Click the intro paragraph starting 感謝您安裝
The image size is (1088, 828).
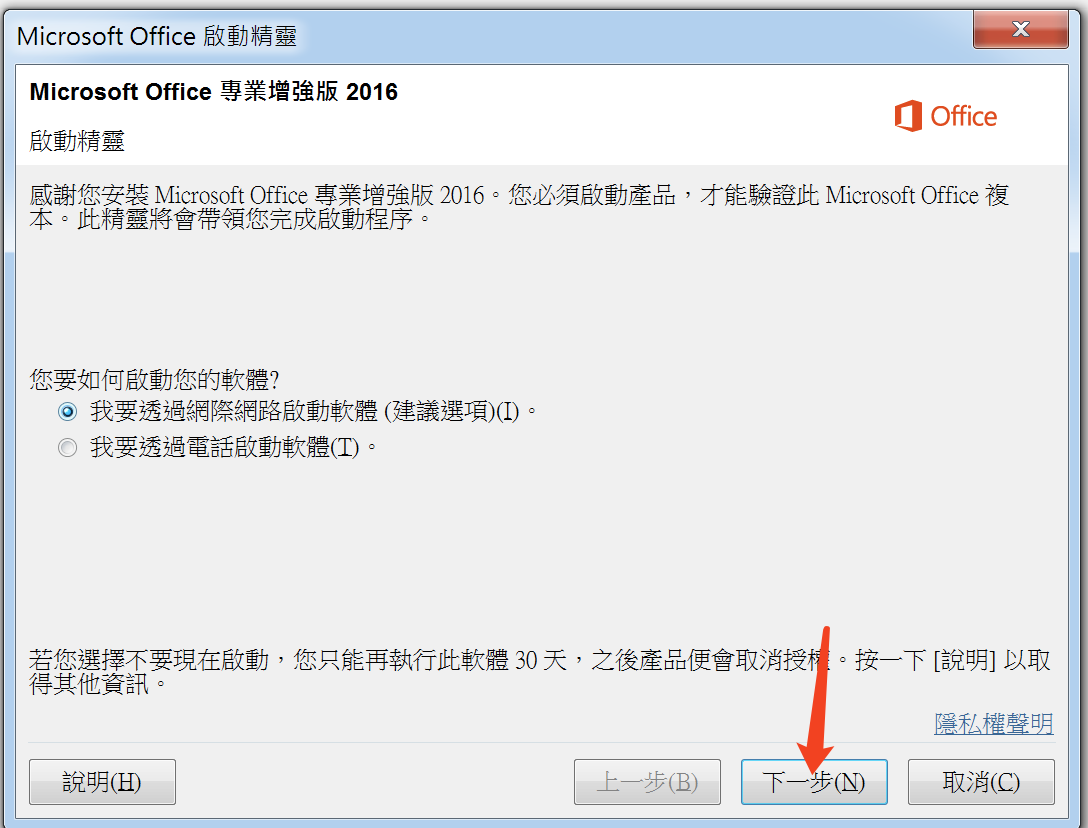(519, 207)
